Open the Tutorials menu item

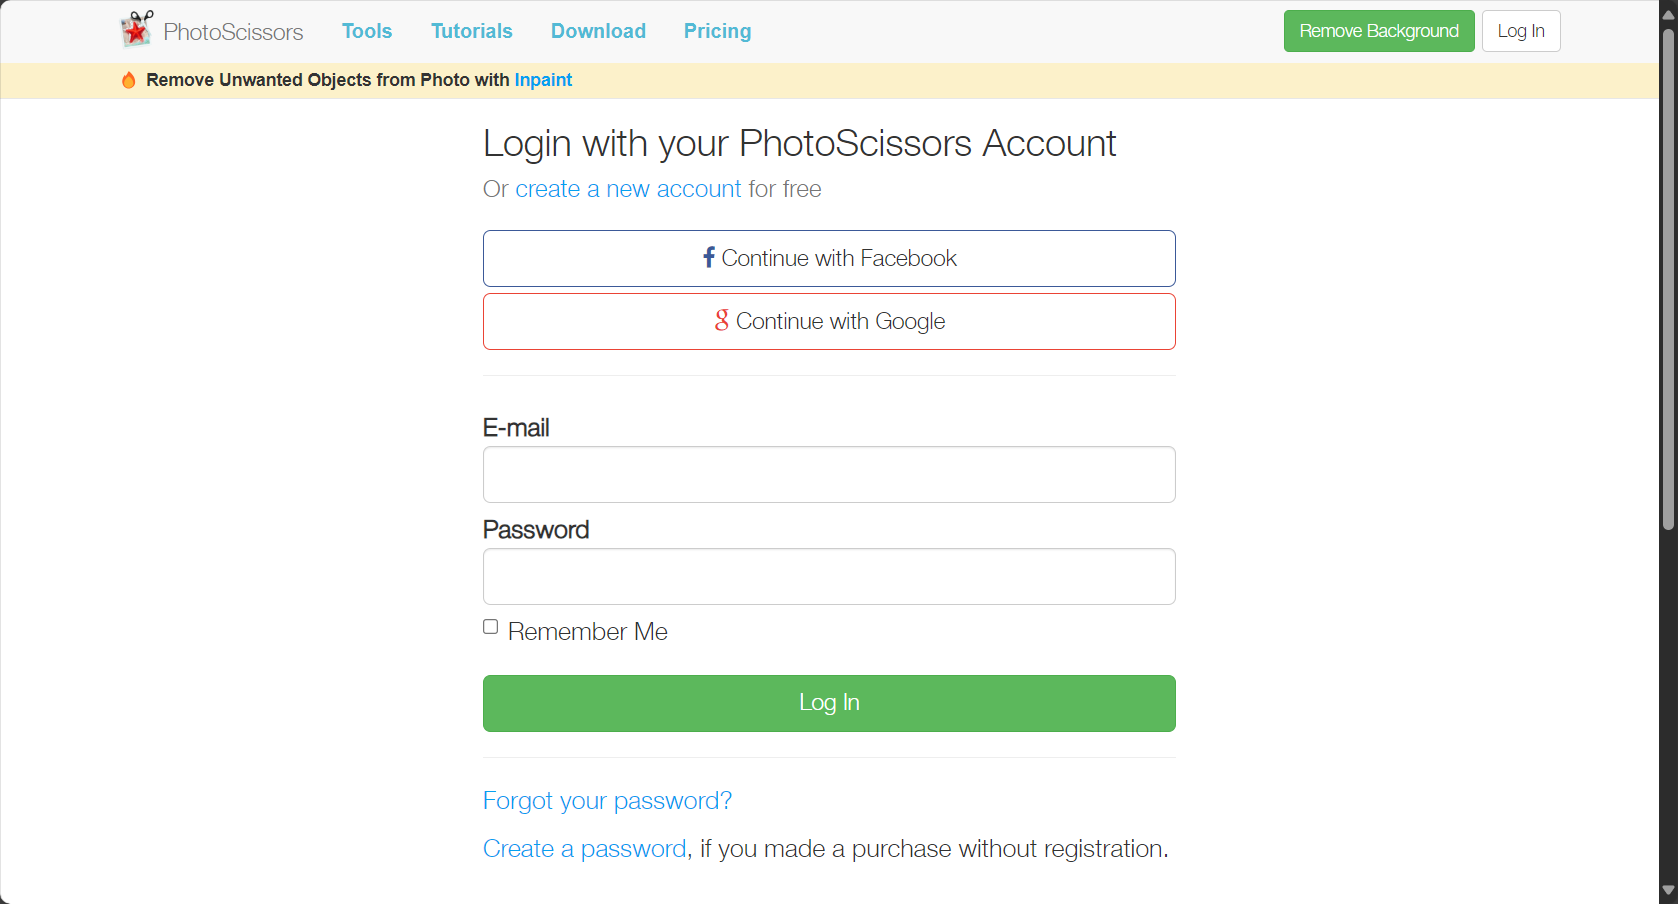click(x=472, y=31)
